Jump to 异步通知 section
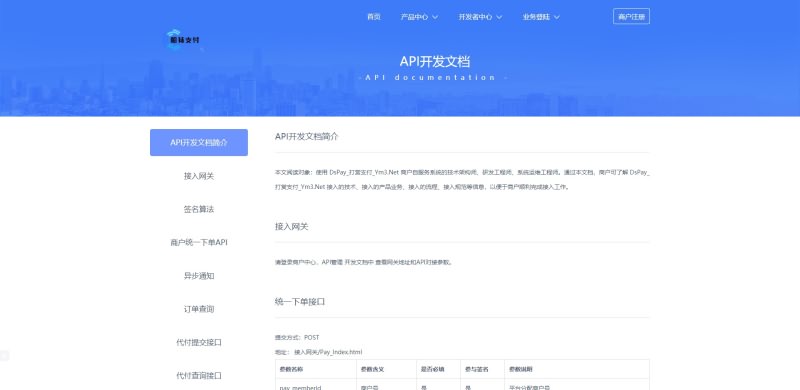 pyautogui.click(x=199, y=276)
